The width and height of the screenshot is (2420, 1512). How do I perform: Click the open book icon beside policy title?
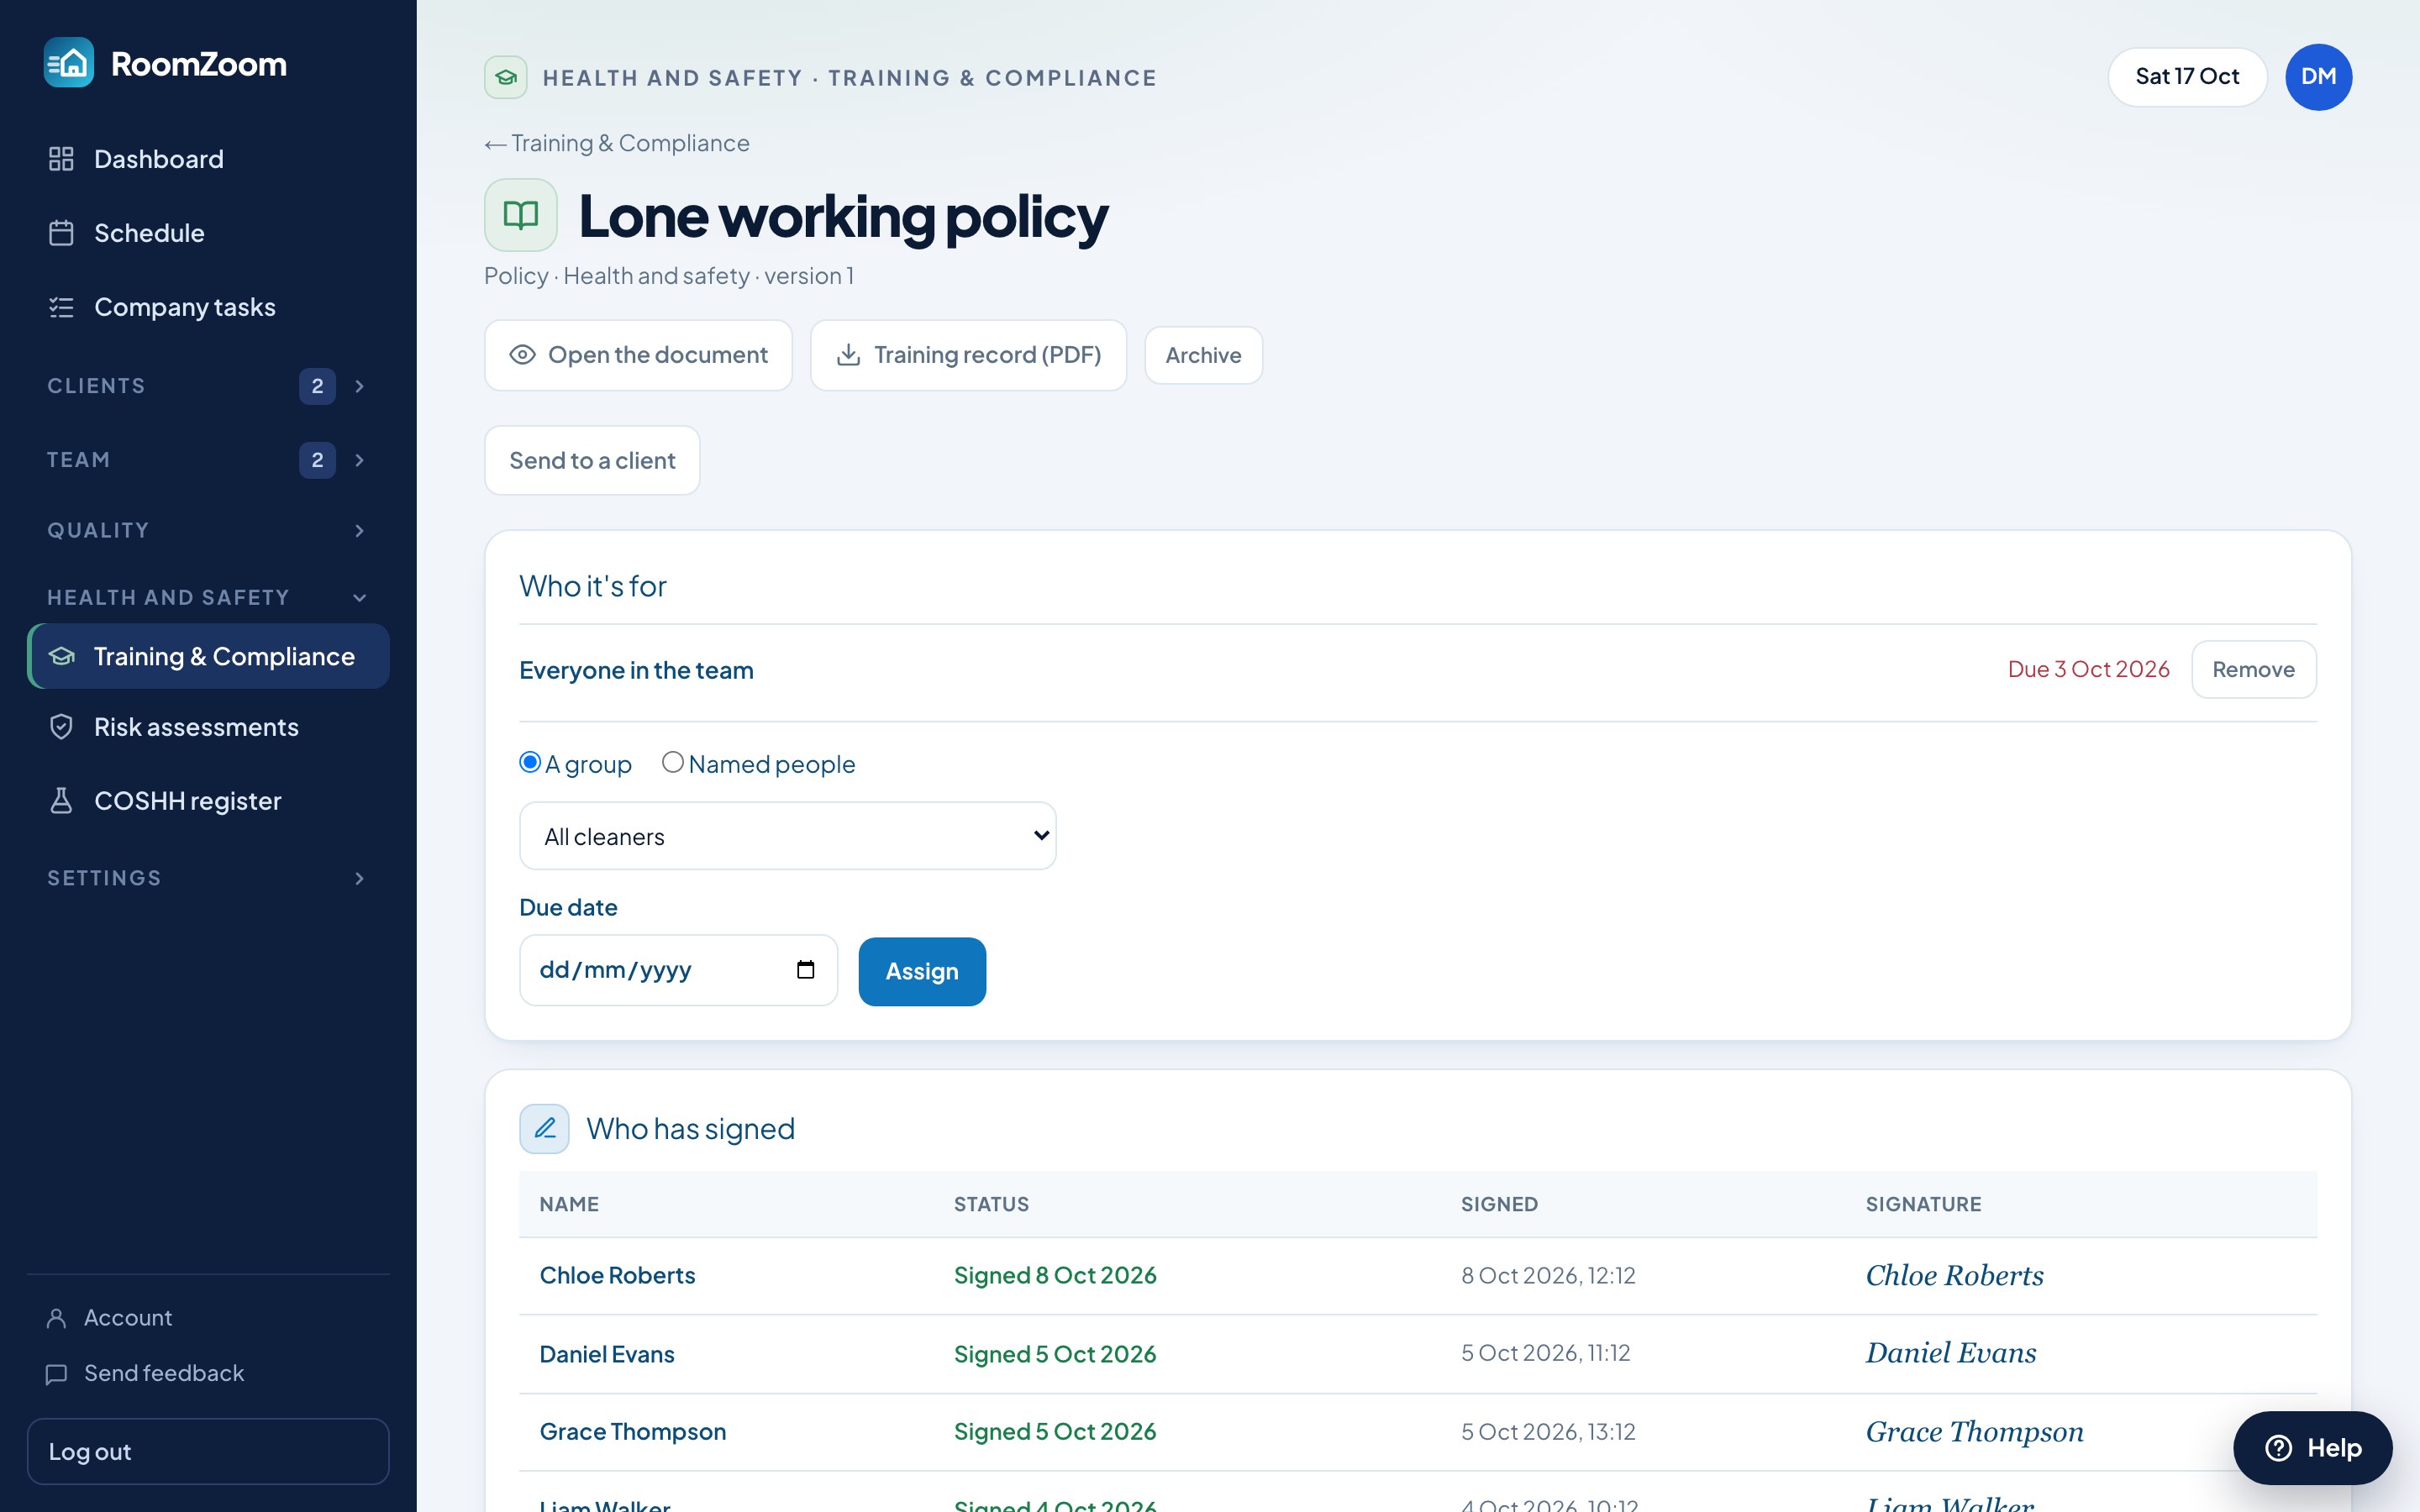coord(521,215)
